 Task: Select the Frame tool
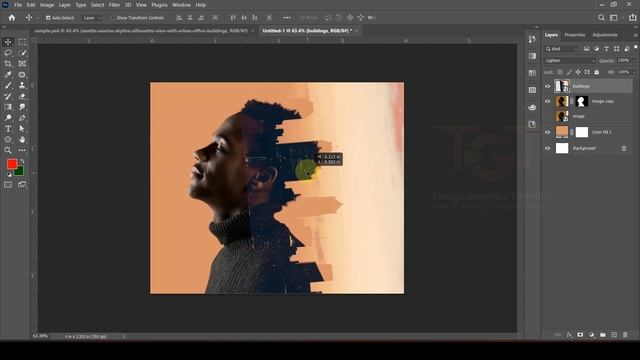(x=22, y=64)
